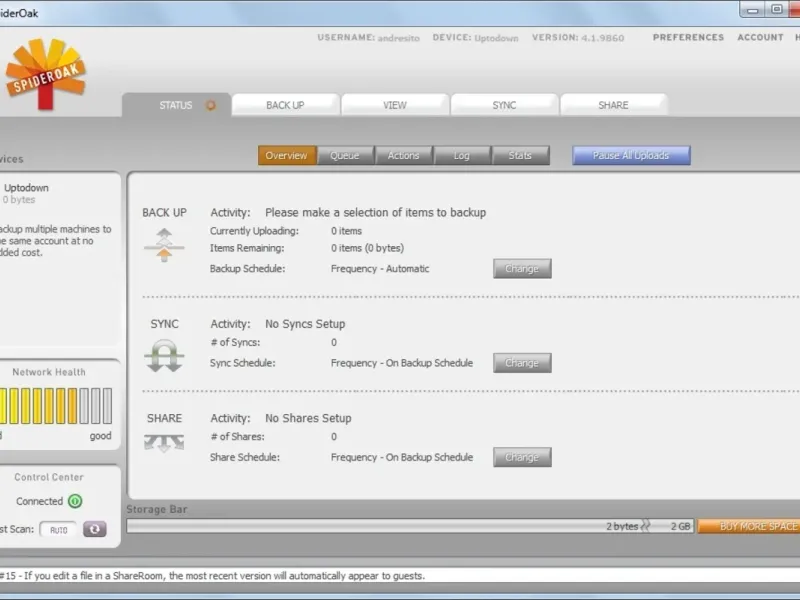This screenshot has width=800, height=600.
Task: Change the Sync Schedule frequency
Action: coord(522,363)
